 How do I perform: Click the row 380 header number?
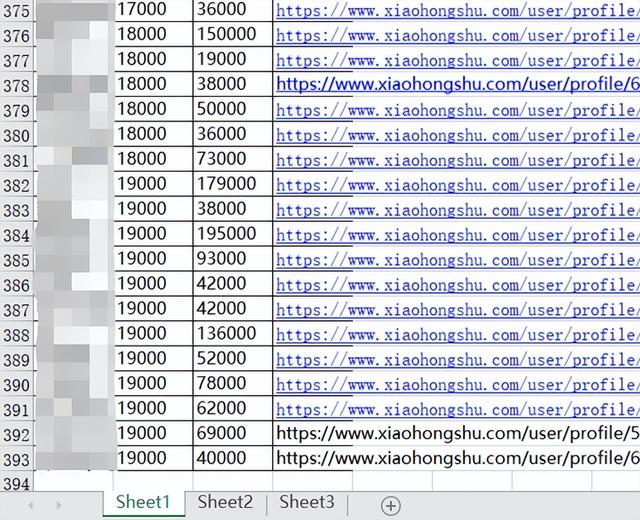(17, 136)
